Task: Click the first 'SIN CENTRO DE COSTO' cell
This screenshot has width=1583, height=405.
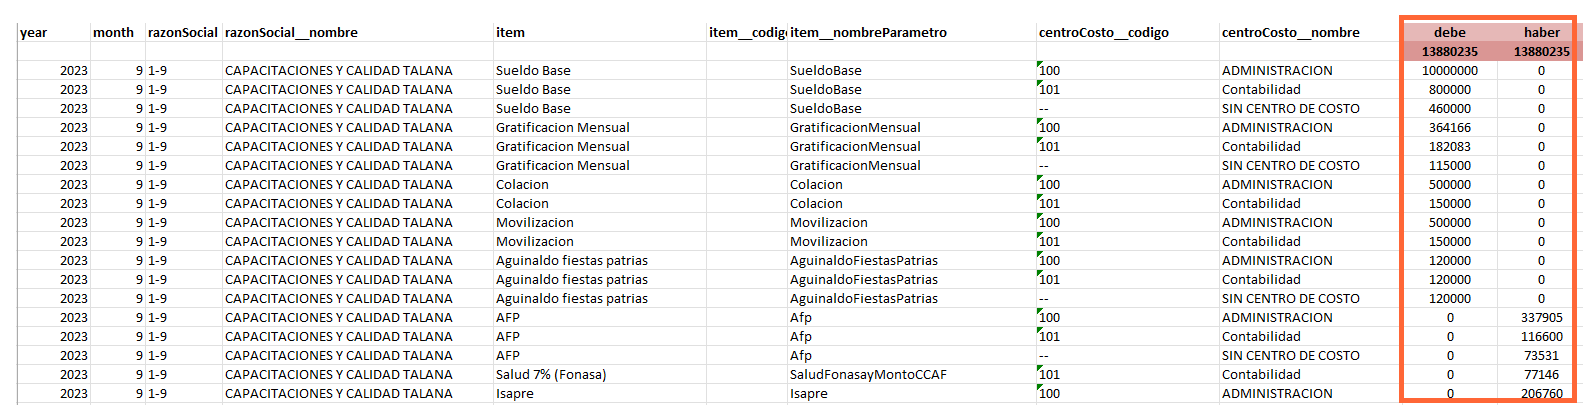Action: click(1310, 108)
